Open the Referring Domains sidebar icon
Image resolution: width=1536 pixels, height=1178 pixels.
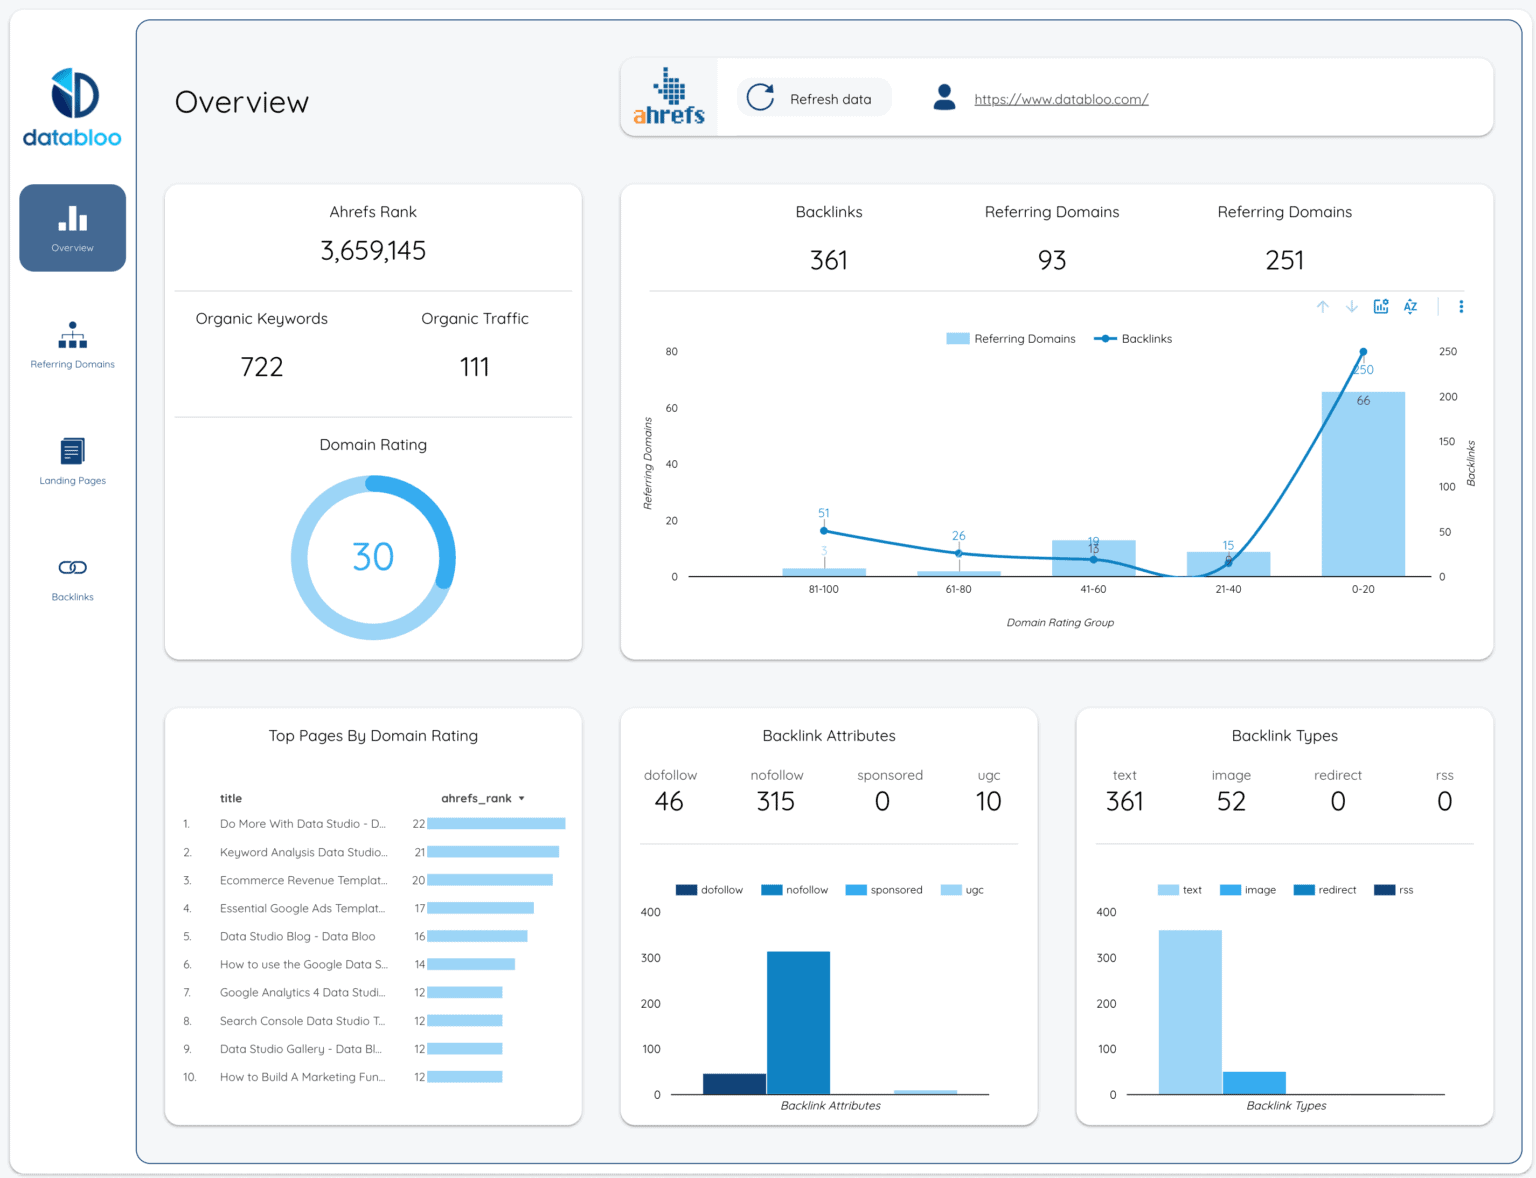click(73, 335)
